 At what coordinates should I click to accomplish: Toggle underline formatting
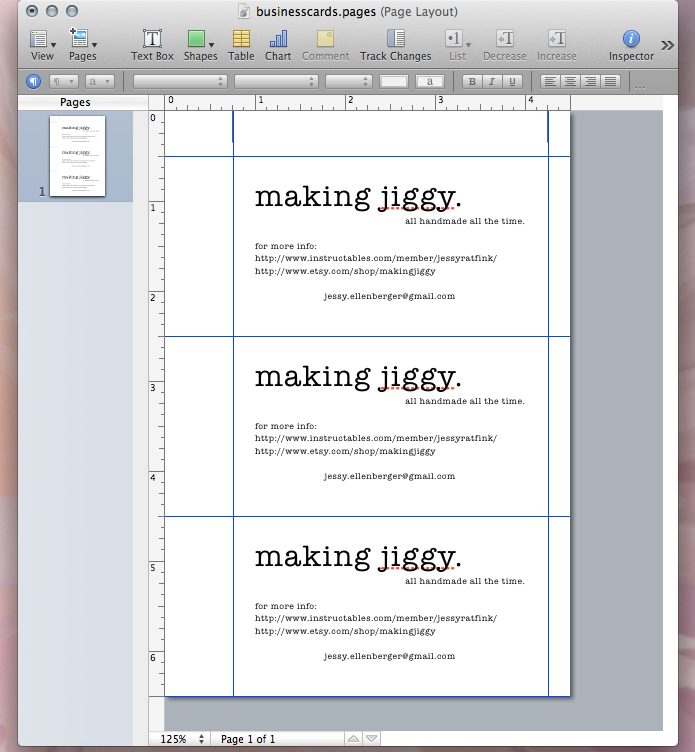[x=512, y=82]
